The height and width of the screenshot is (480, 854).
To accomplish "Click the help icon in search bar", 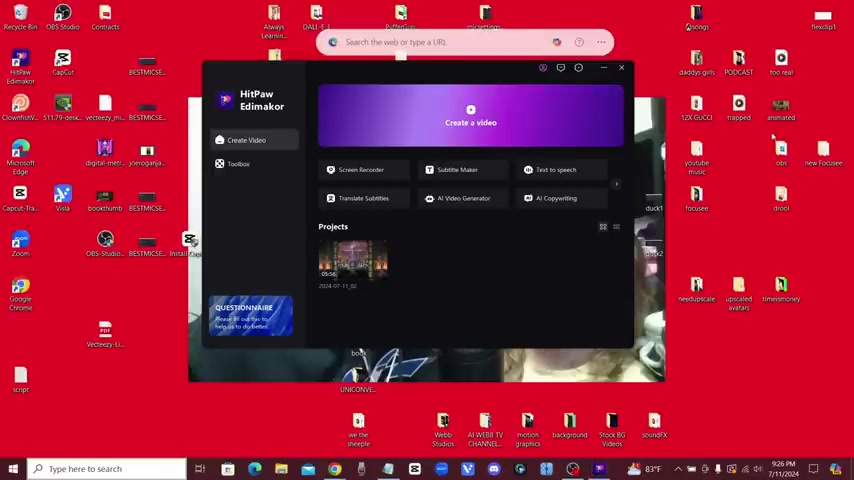I will tap(579, 42).
